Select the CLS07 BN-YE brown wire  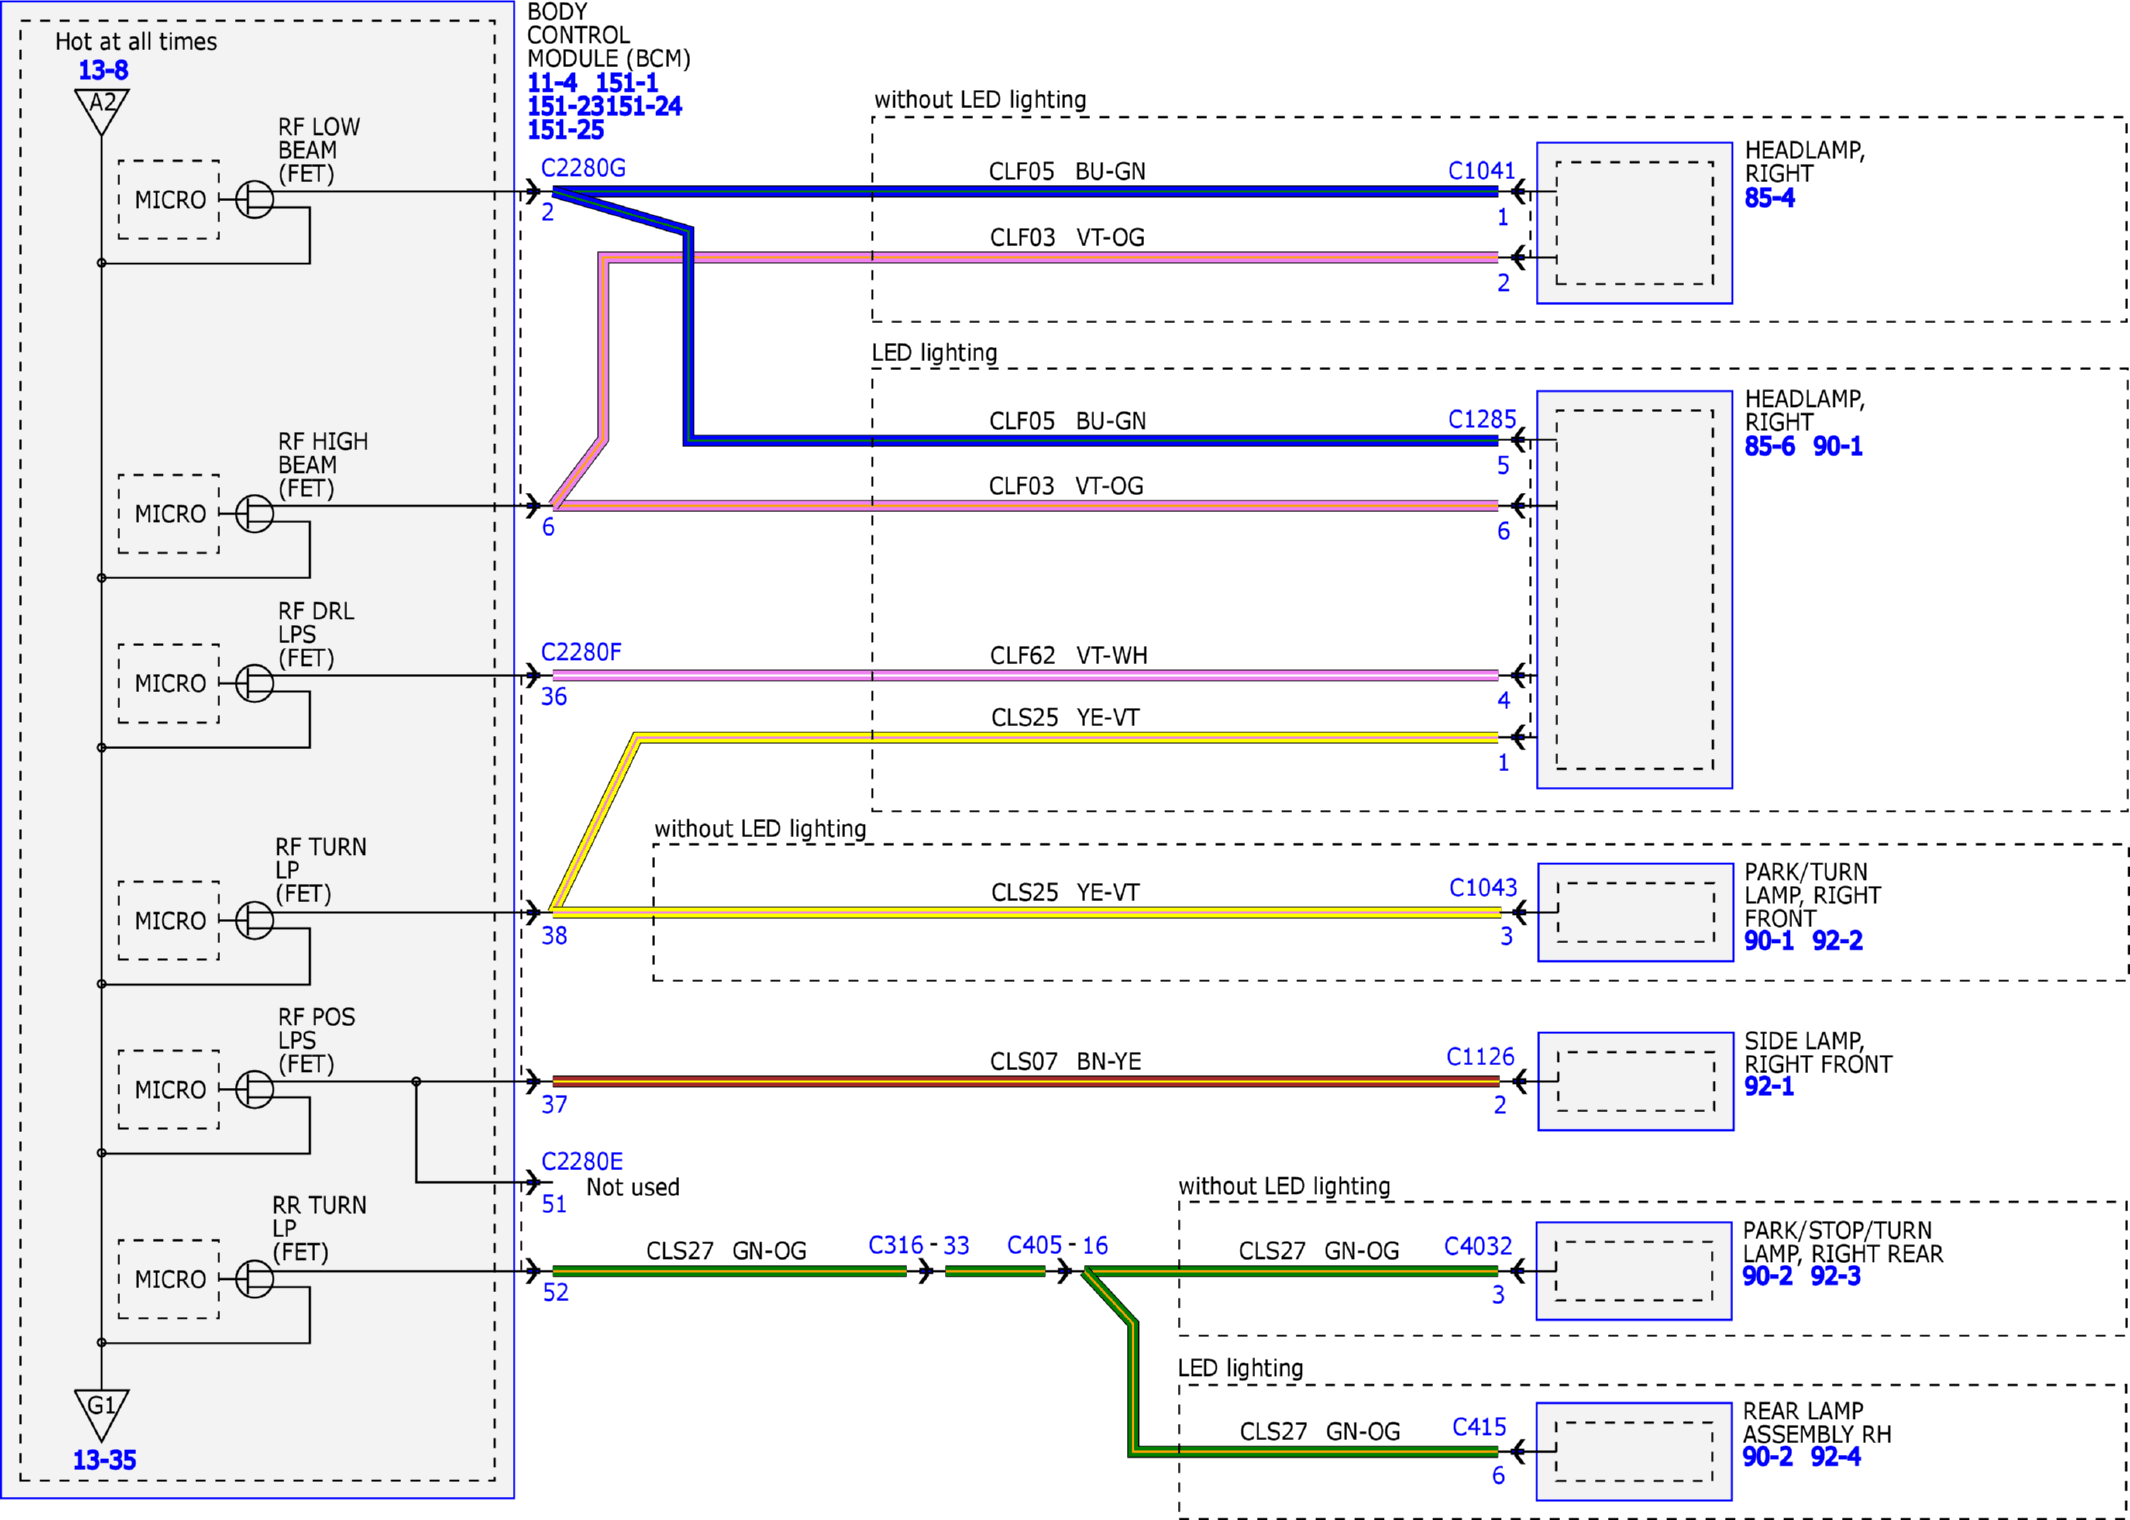pyautogui.click(x=1025, y=1081)
